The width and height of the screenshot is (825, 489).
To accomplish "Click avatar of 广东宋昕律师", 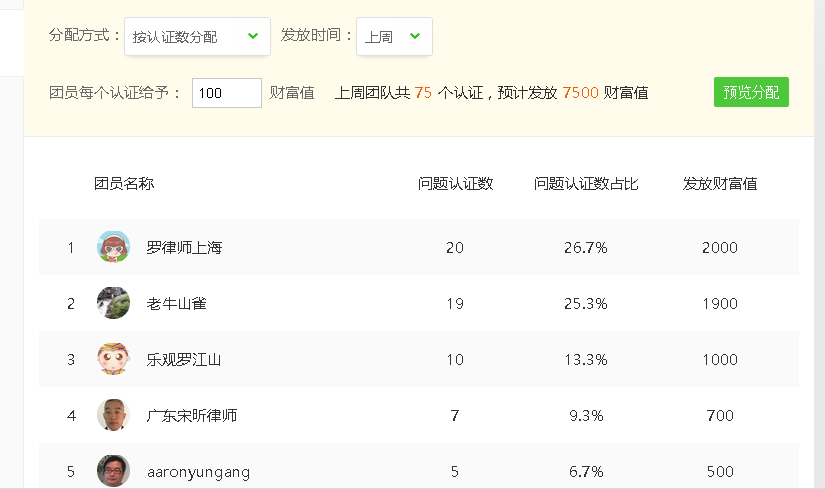I will (x=114, y=415).
